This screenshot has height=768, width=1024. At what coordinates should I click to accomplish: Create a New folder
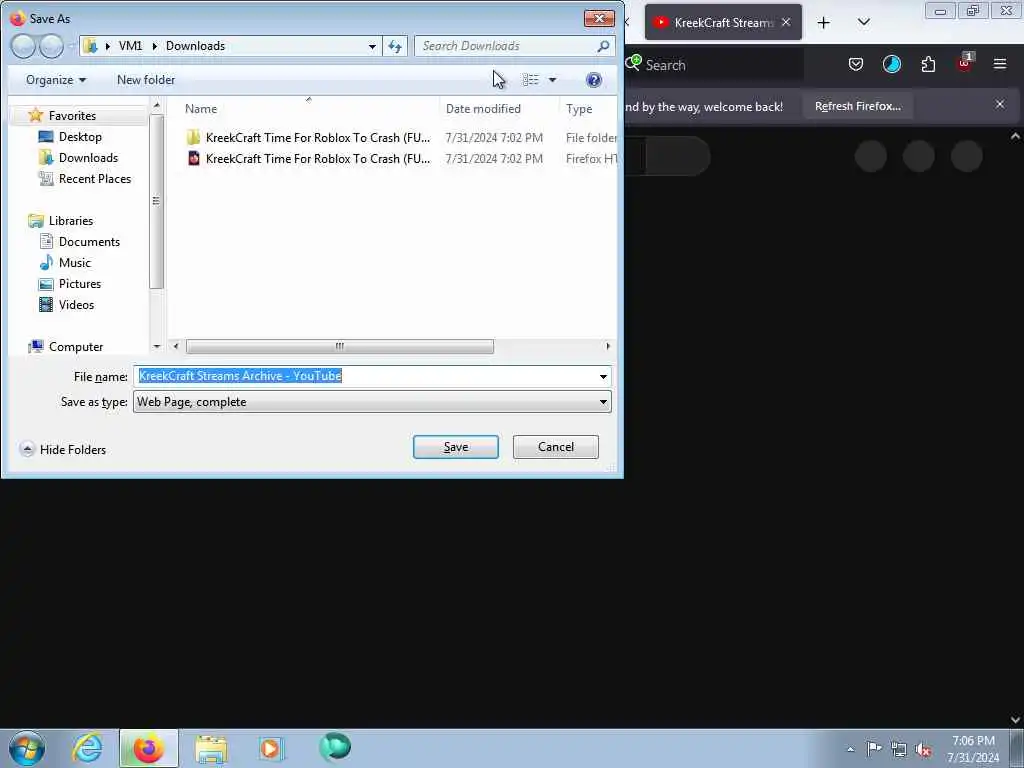click(146, 80)
